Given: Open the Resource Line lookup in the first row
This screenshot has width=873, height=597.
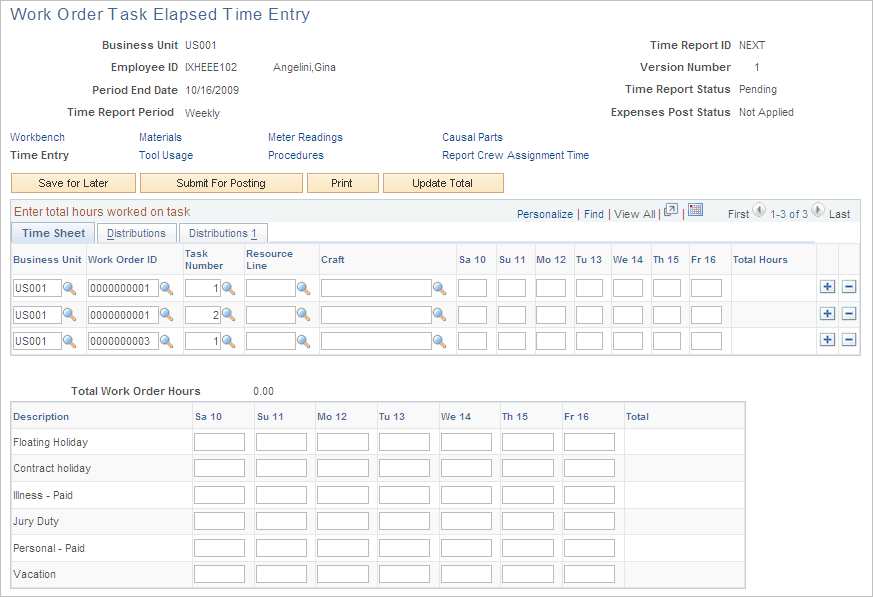Looking at the screenshot, I should pyautogui.click(x=305, y=289).
